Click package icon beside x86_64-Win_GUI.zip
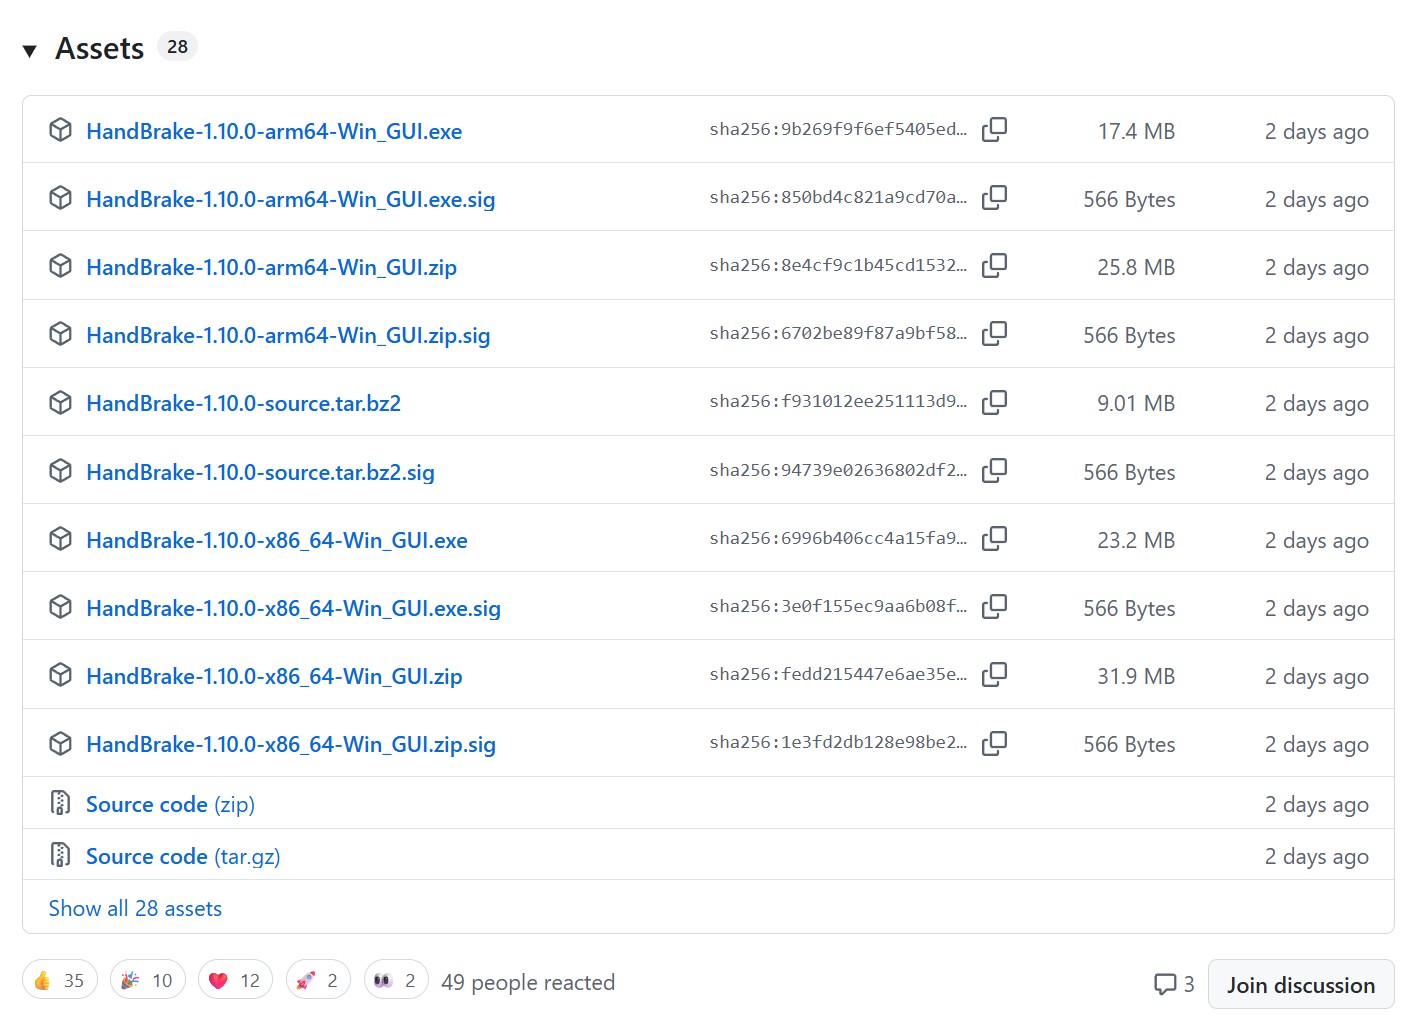The image size is (1410, 1030). 61,675
